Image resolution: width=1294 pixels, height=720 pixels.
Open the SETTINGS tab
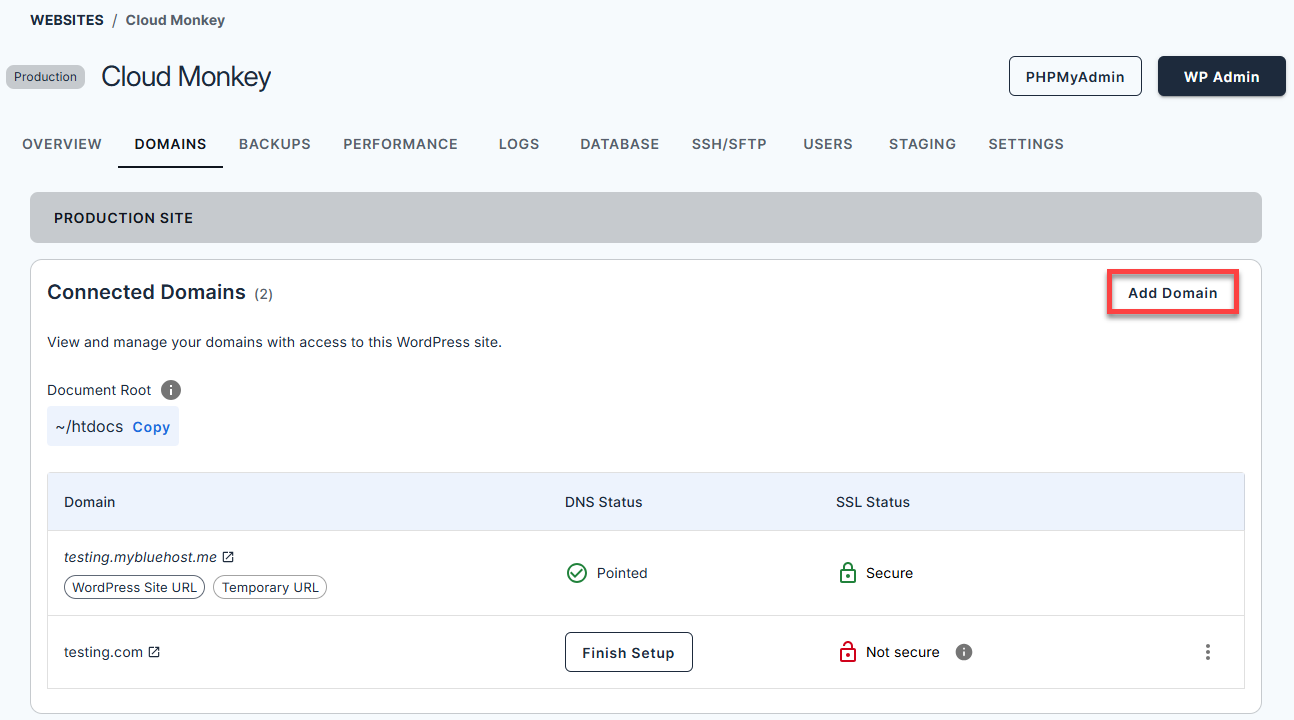point(1025,144)
